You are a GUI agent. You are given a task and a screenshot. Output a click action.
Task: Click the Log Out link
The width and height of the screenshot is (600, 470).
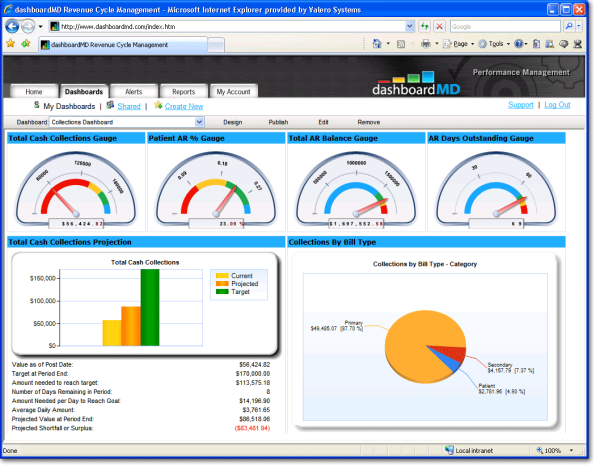coord(557,105)
